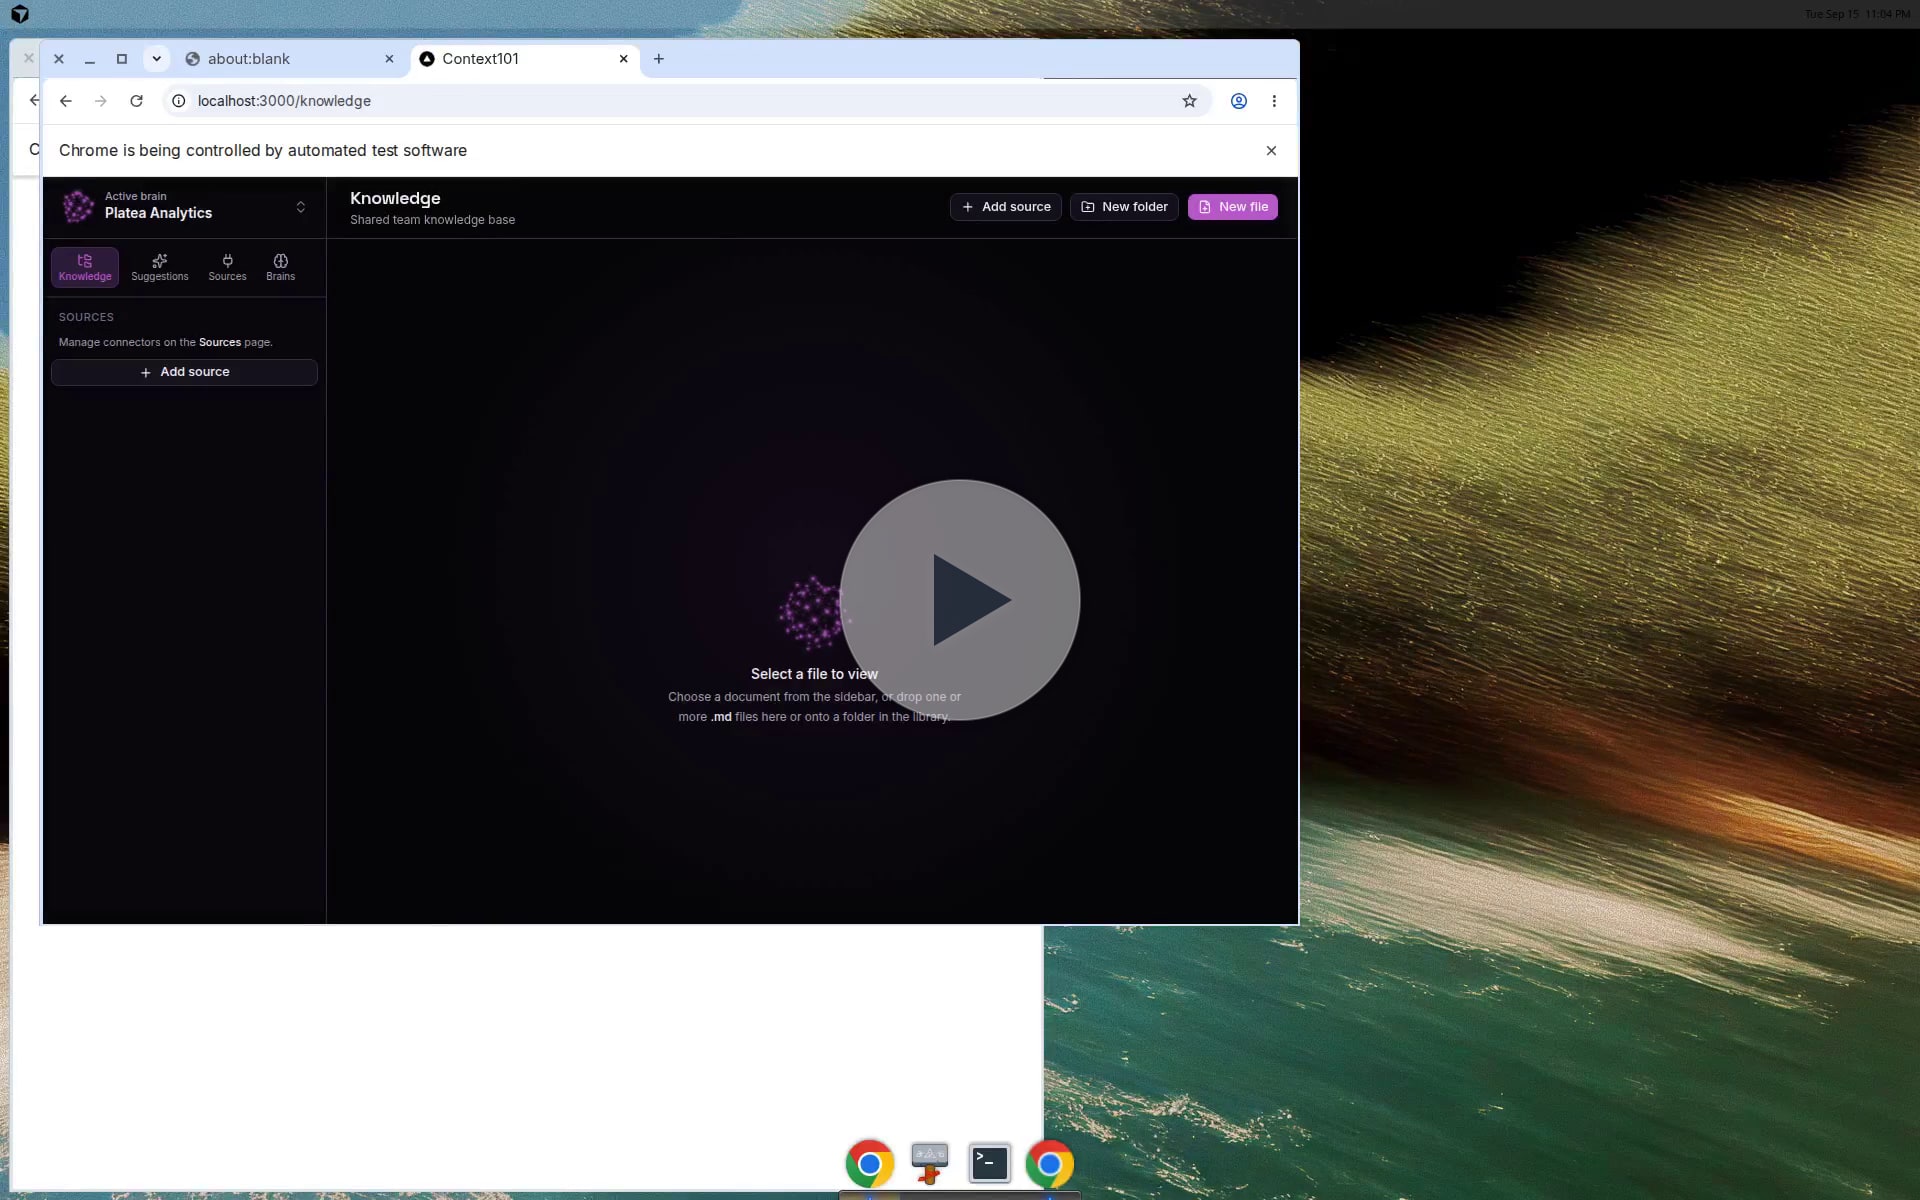1920x1200 pixels.
Task: Open the second Chrome icon in the dock
Action: pos(1049,1163)
